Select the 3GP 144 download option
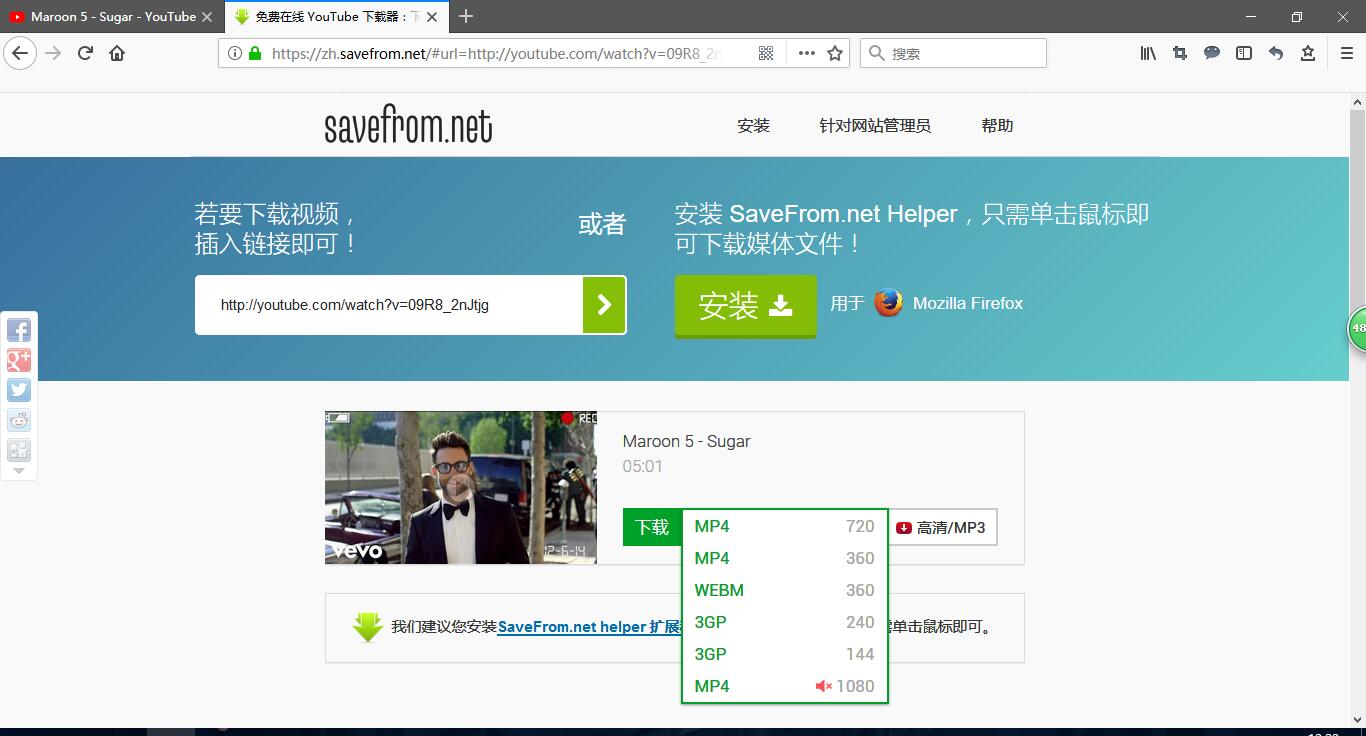 click(784, 654)
